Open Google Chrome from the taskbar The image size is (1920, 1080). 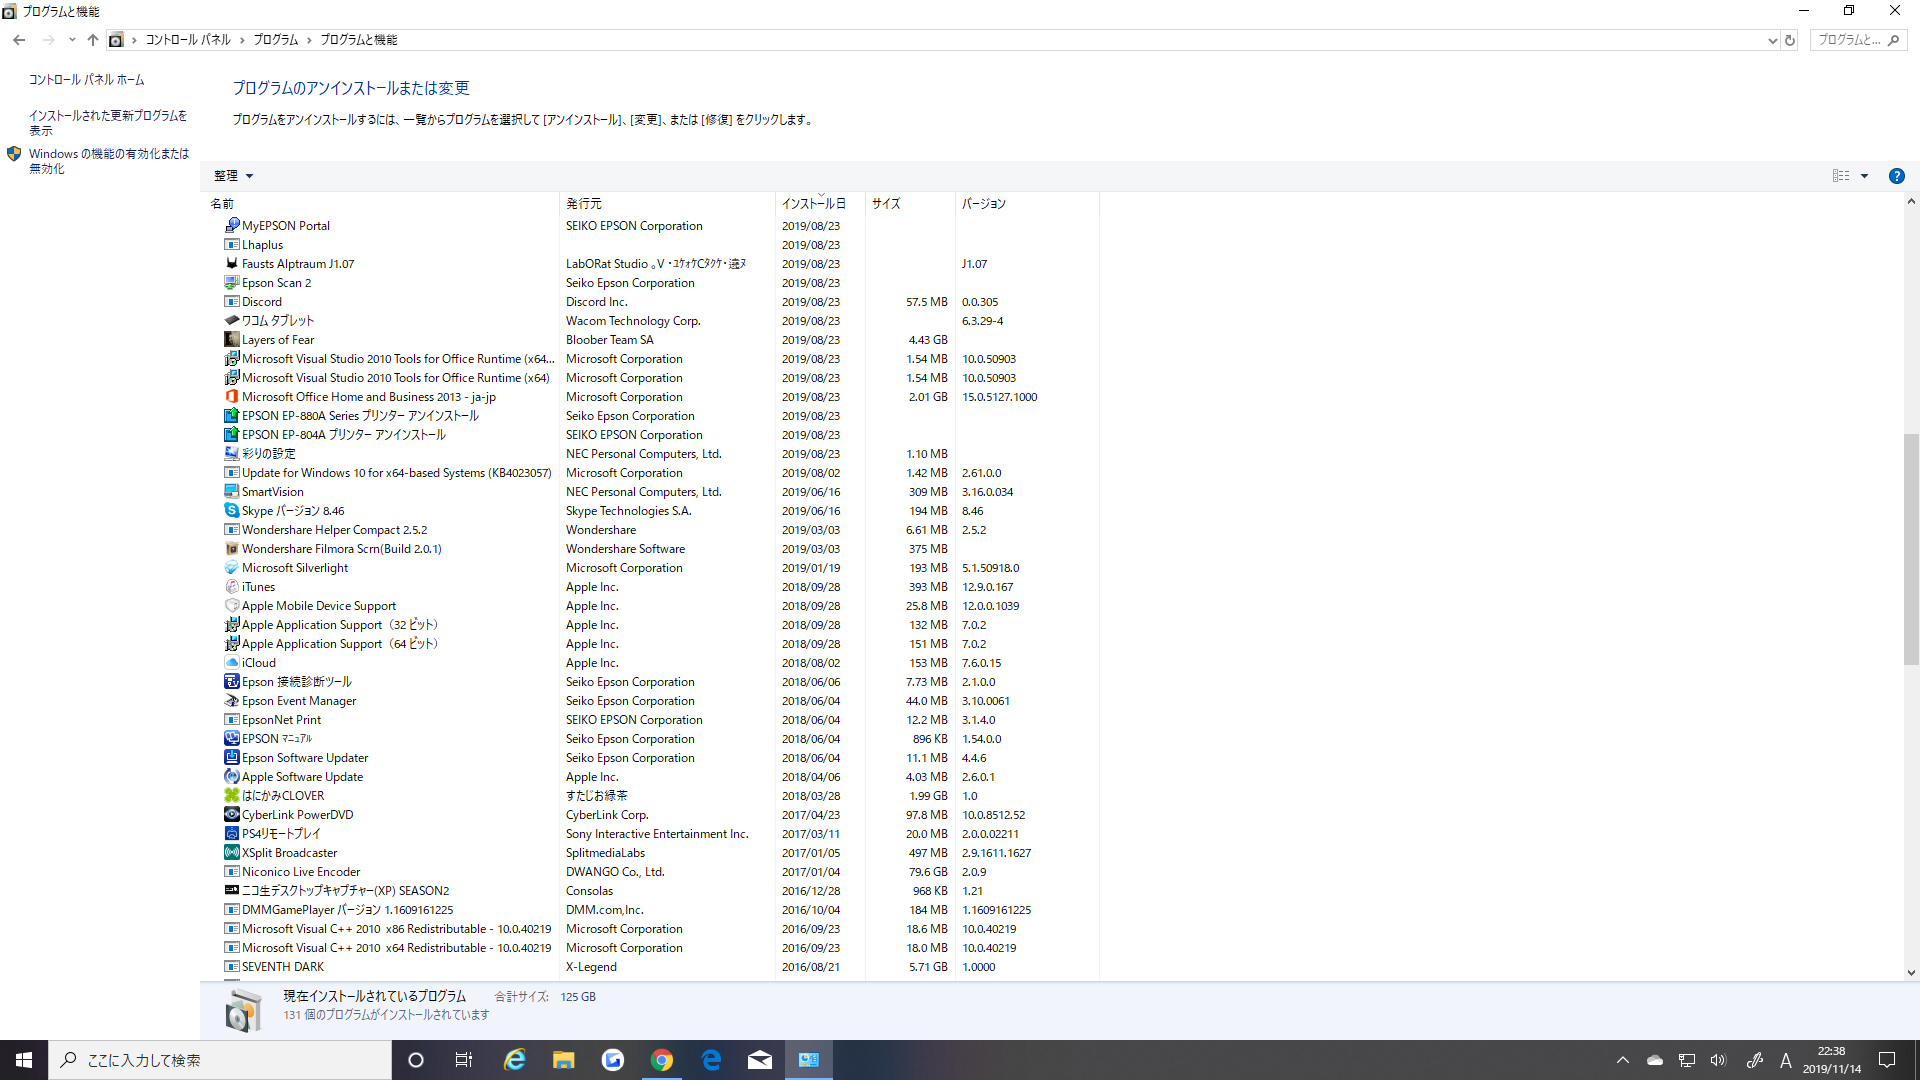[x=661, y=1060]
